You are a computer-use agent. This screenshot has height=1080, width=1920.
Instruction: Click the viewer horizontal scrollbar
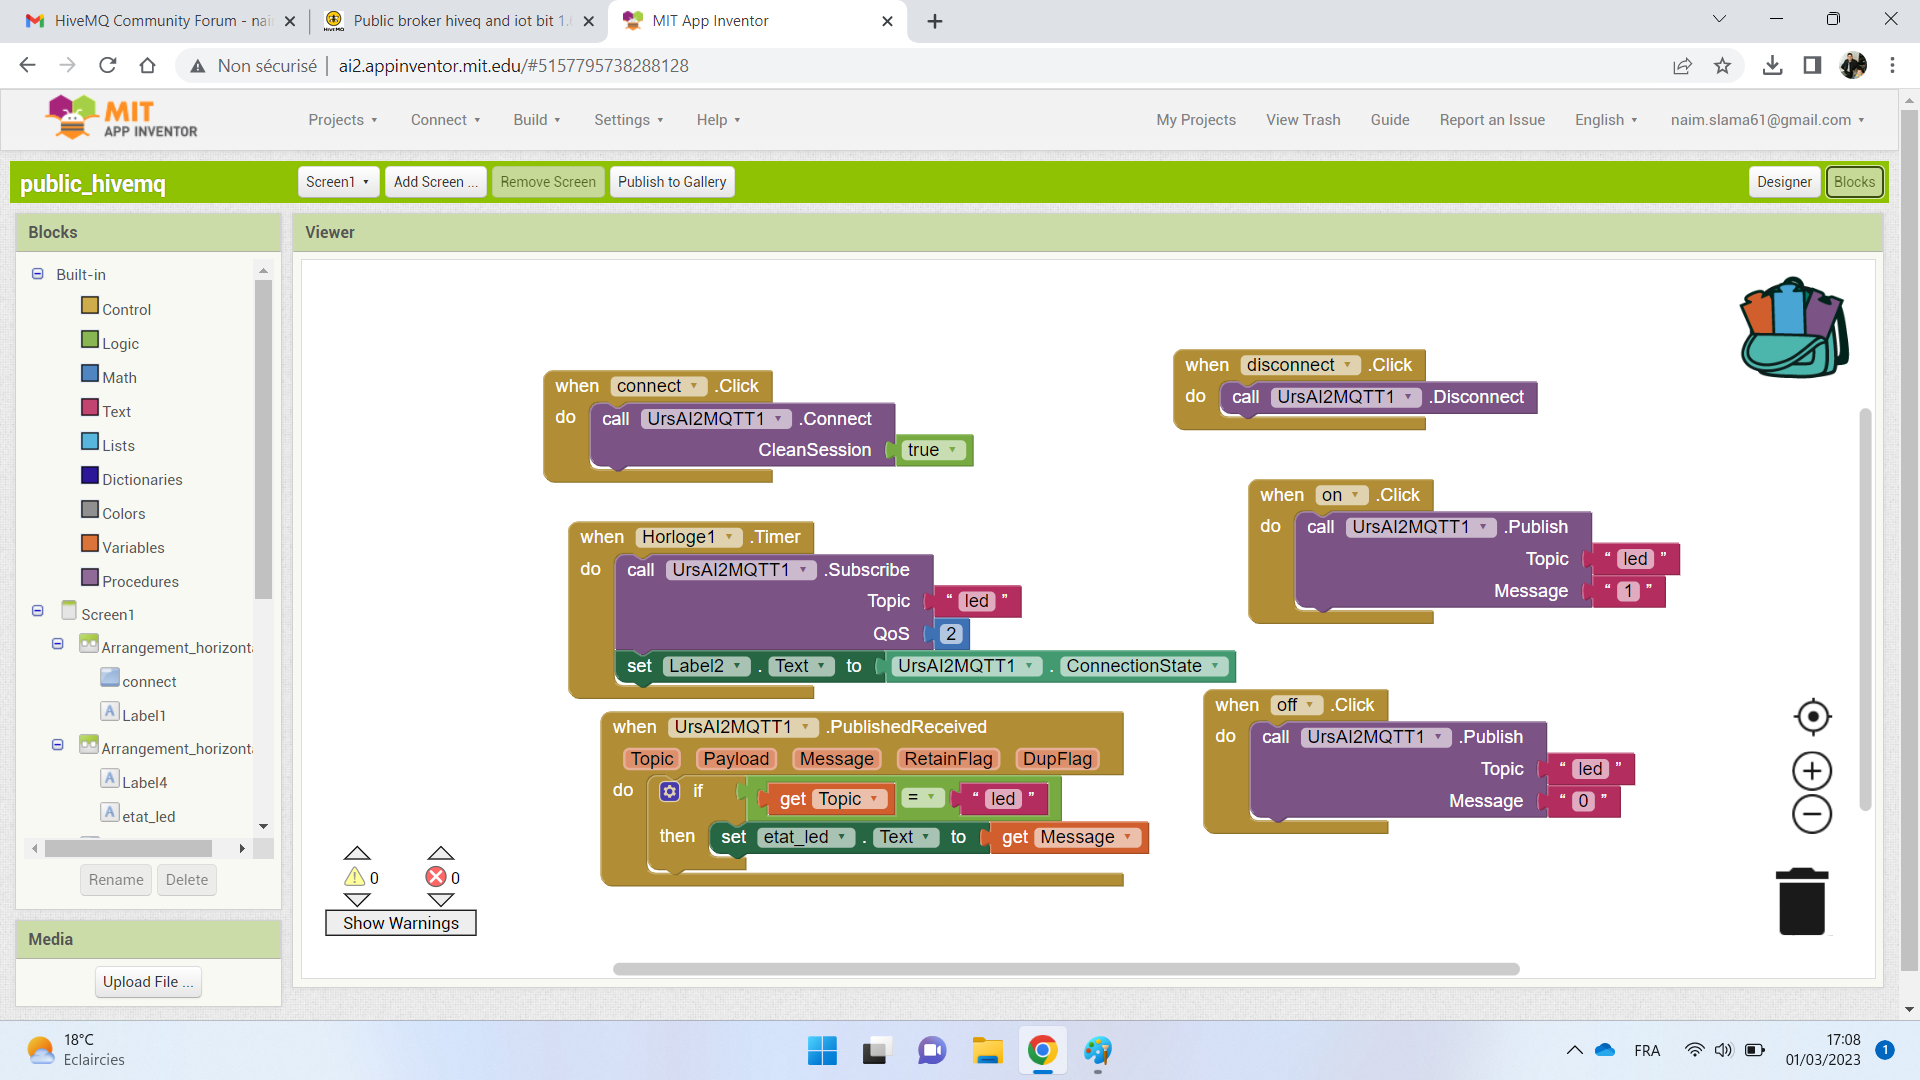pos(1066,969)
